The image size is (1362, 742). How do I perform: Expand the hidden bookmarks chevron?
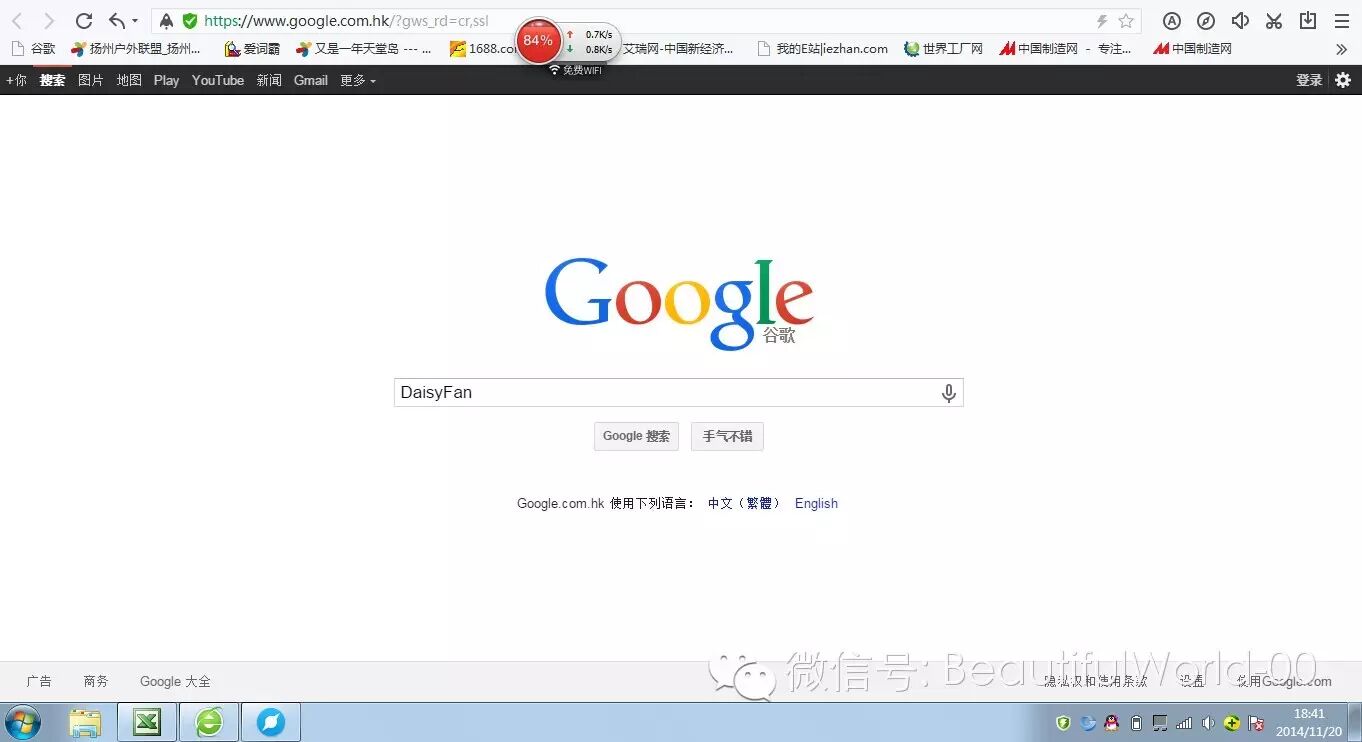[1342, 49]
